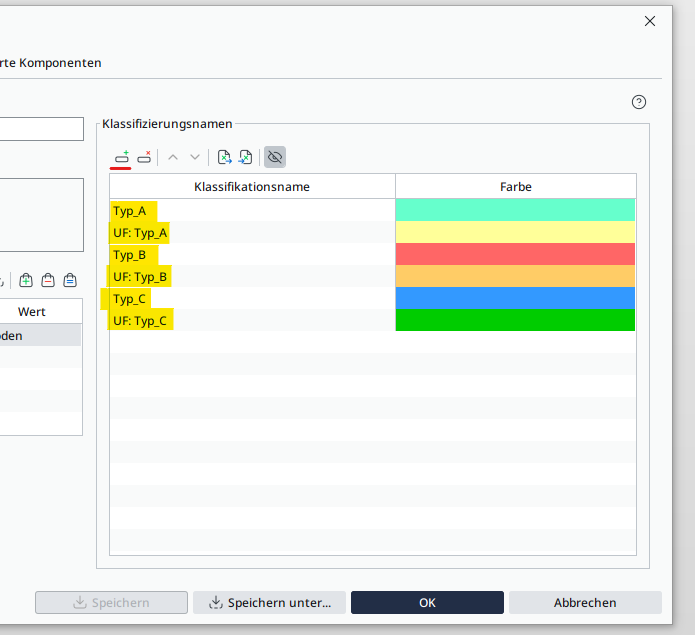Open the Speichern unter... dialog
695x635 pixels.
(x=269, y=602)
